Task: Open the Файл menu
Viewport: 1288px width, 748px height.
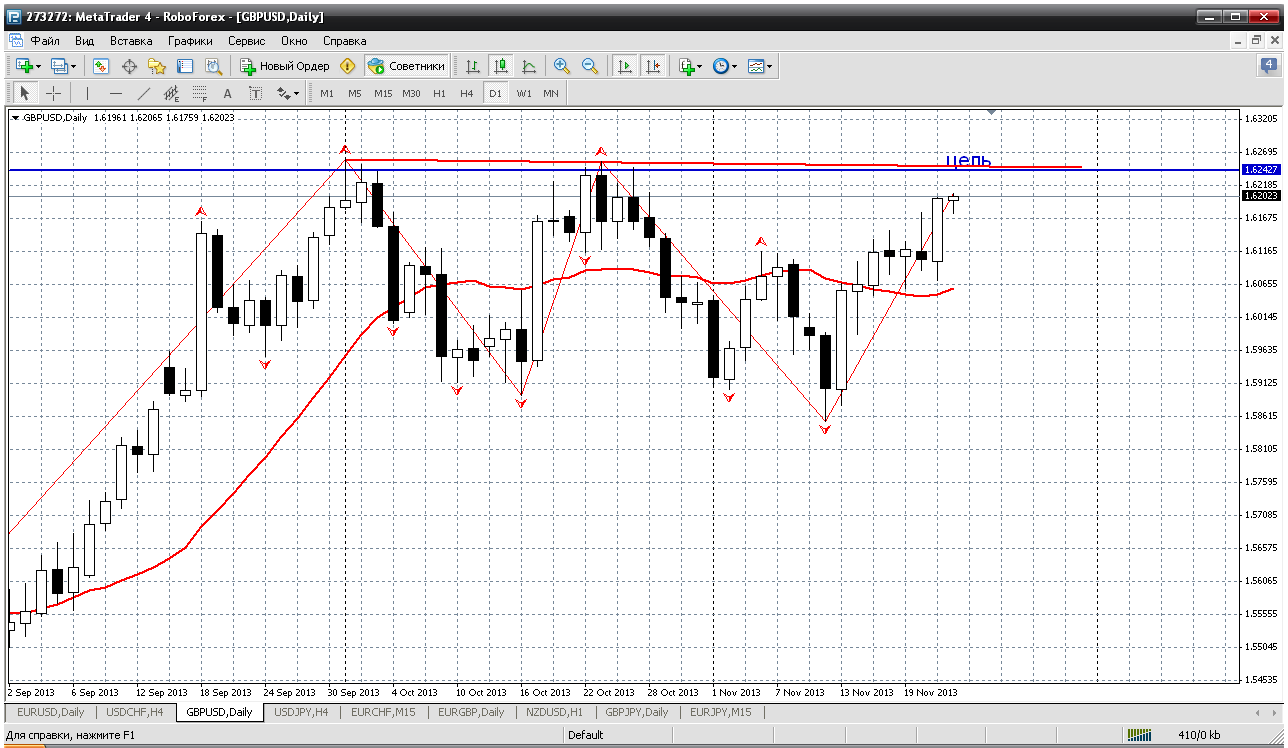Action: click(x=45, y=41)
